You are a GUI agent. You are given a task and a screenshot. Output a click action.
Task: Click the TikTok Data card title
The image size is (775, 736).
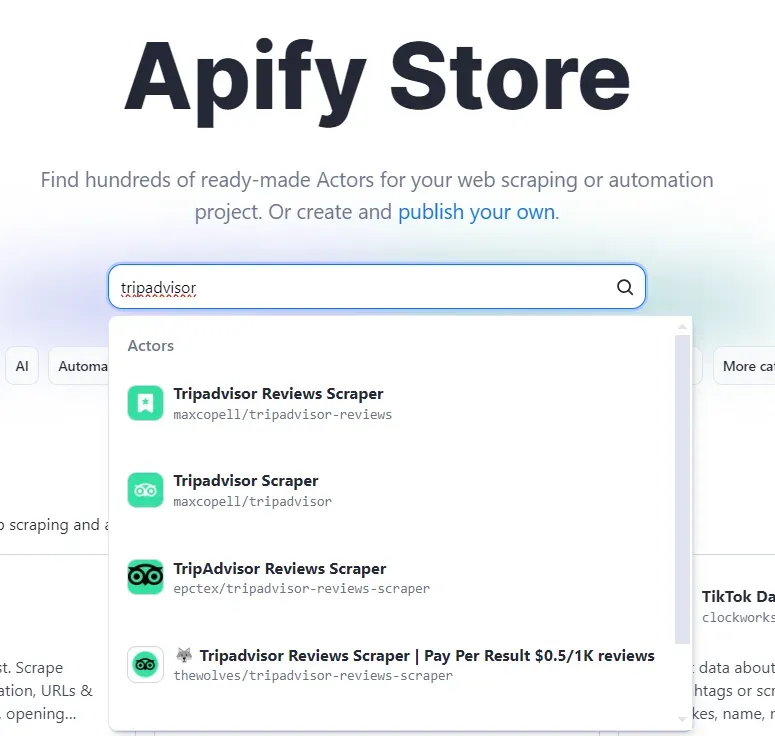click(738, 597)
